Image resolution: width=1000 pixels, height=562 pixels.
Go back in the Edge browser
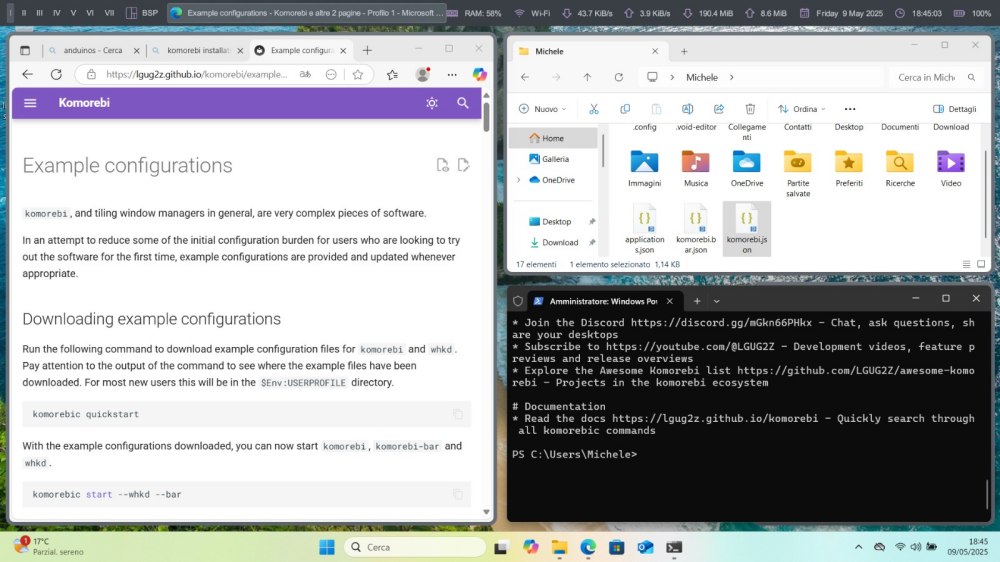[x=27, y=75]
